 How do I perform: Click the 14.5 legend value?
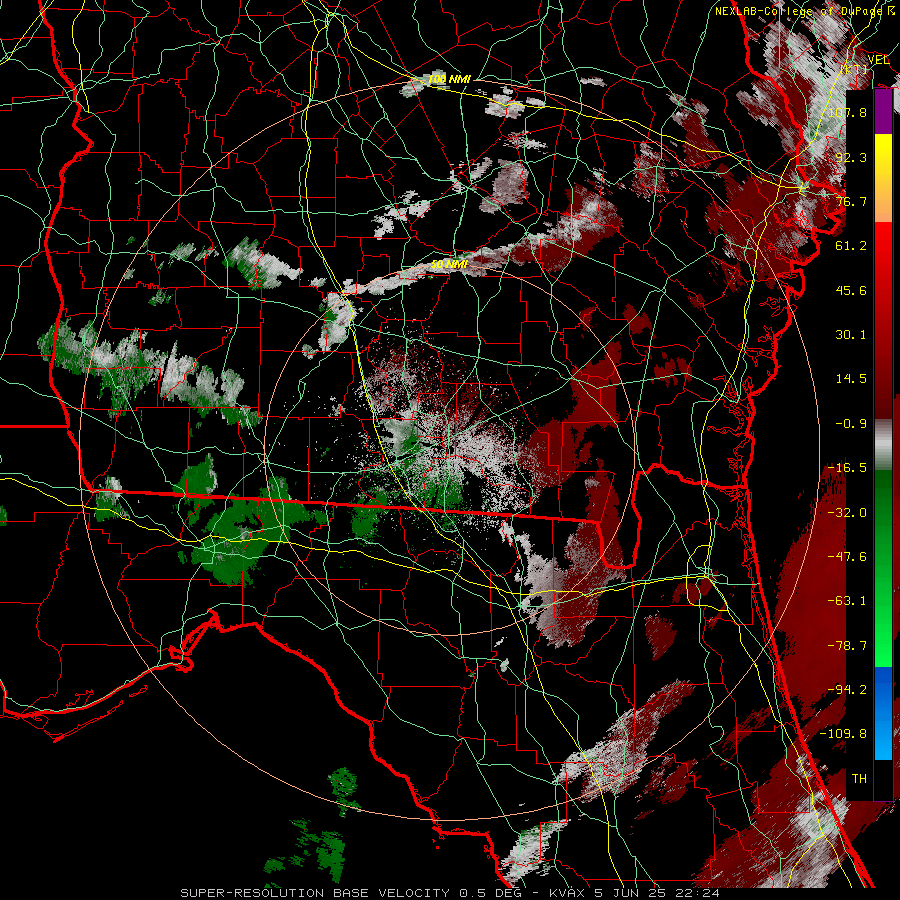(x=851, y=379)
